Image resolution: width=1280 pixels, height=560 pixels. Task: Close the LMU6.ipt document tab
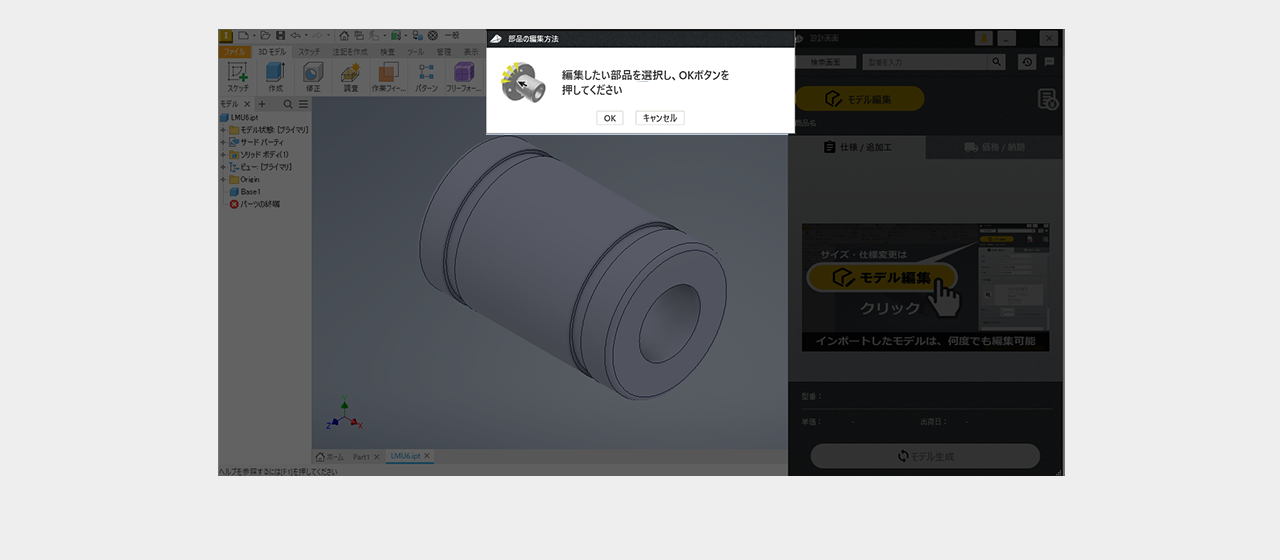point(427,456)
